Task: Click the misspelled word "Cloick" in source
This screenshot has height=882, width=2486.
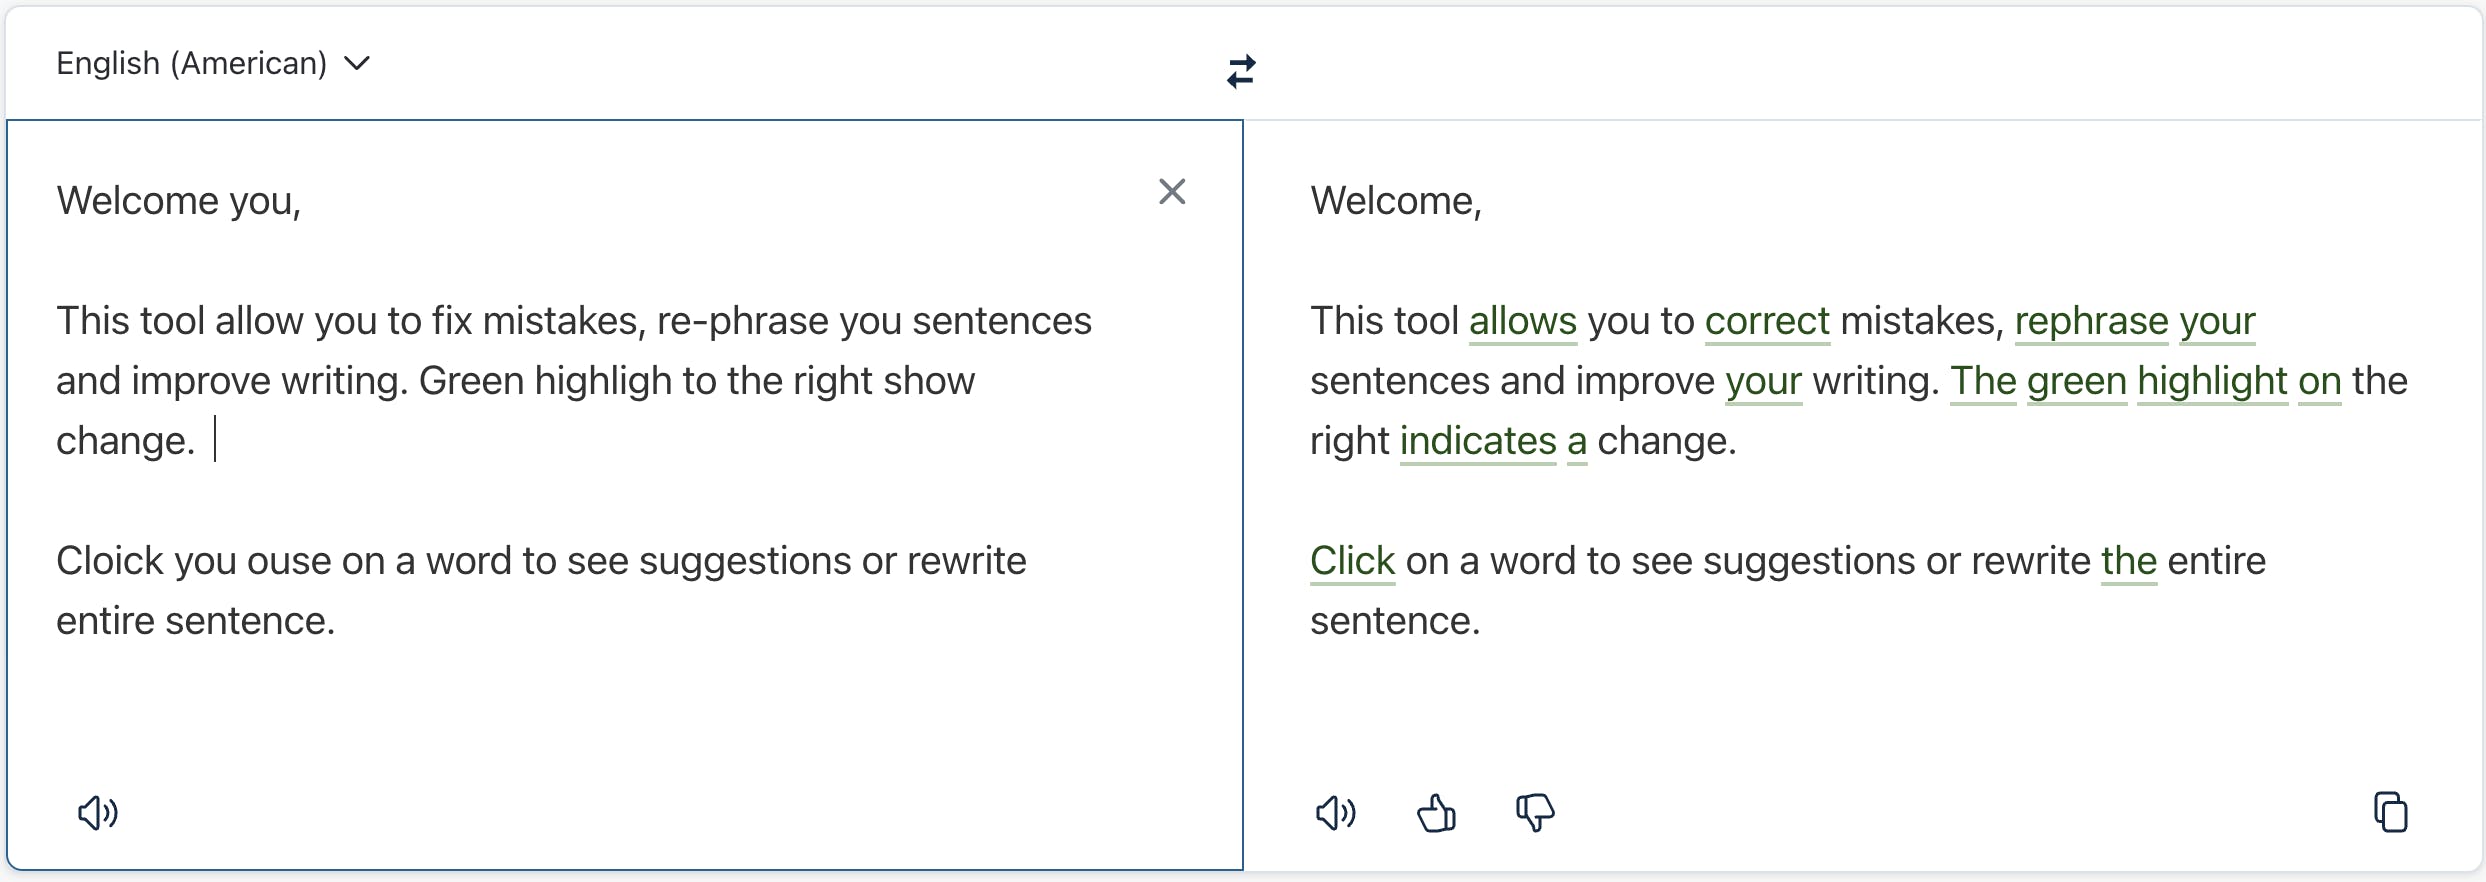Action: coord(110,562)
